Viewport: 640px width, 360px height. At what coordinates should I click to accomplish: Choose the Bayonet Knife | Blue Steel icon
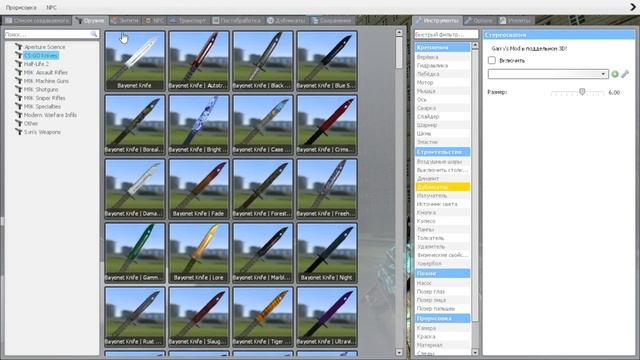pos(327,61)
